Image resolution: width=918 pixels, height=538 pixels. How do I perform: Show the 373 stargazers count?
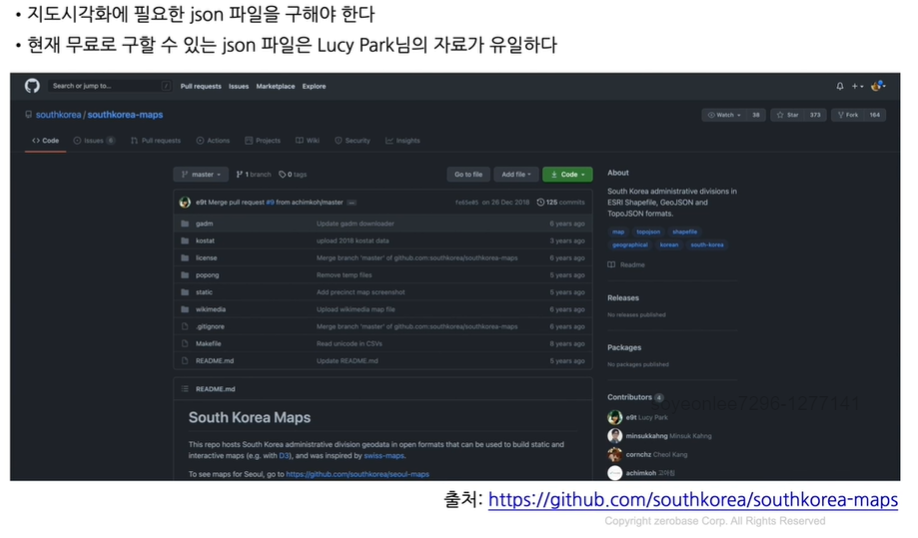pos(815,115)
